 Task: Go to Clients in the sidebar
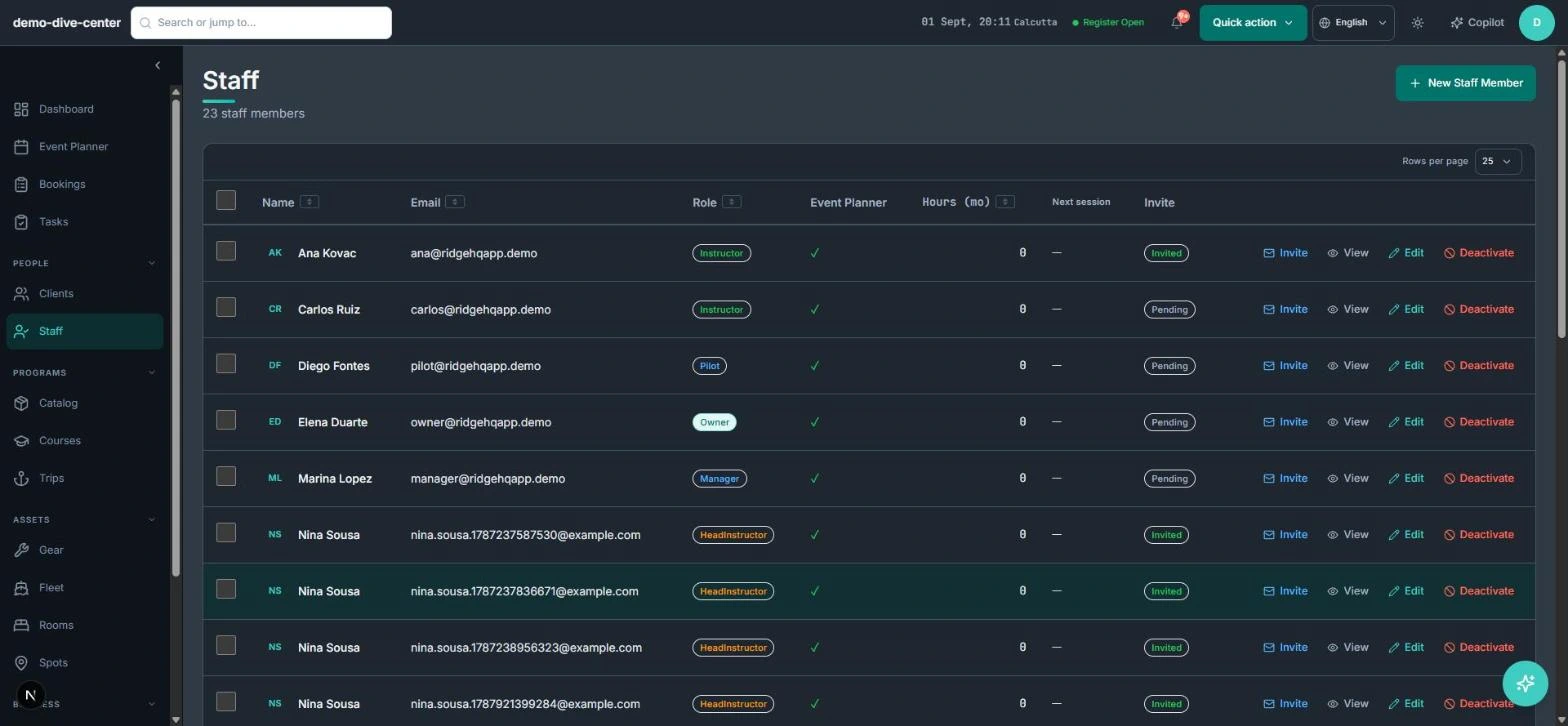(85, 294)
